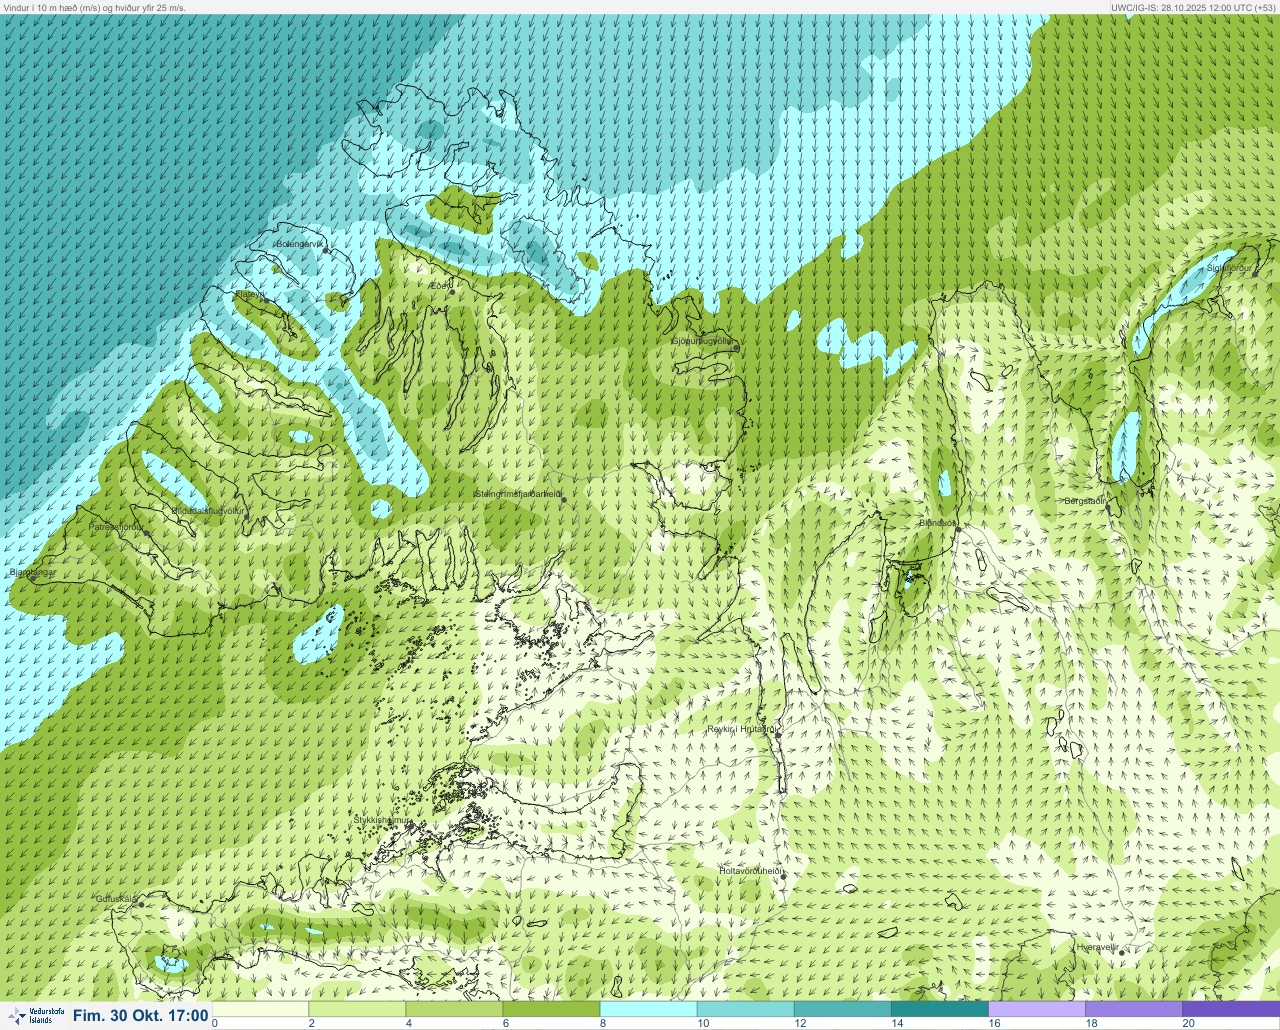Select the 4–6 m/s green legend swatch
Screen dimensions: 1280x1030
coord(456,1009)
